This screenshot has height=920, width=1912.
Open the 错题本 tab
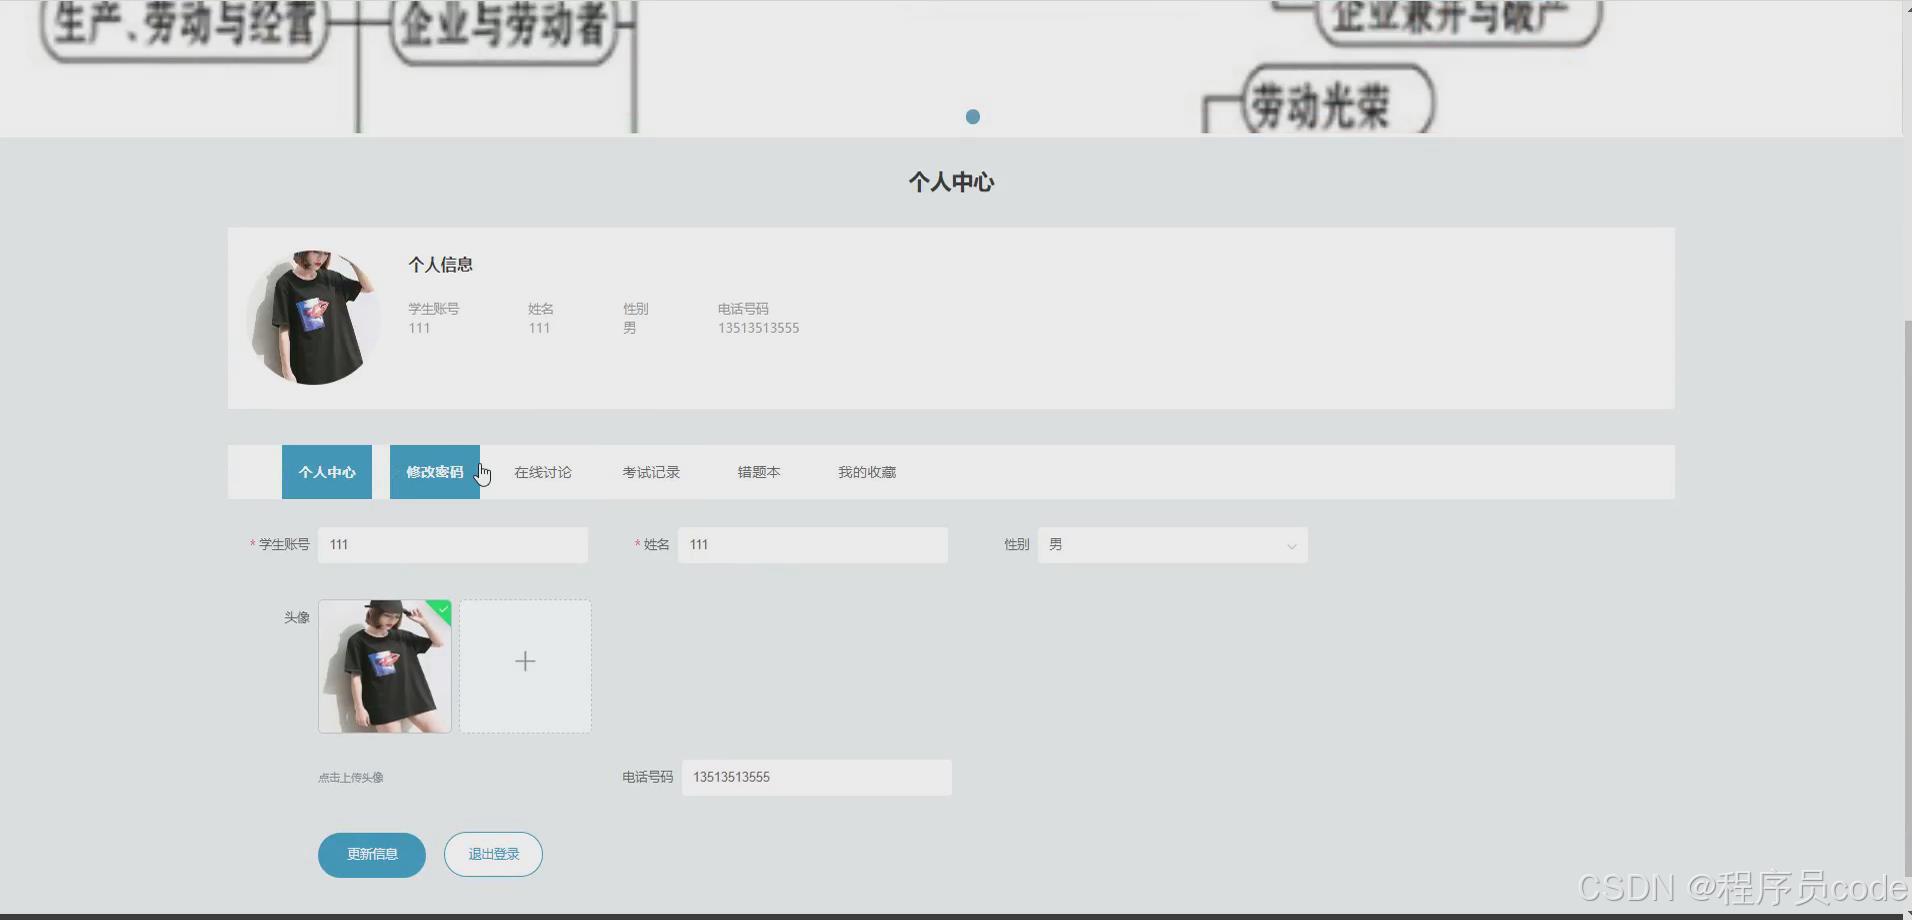point(758,471)
